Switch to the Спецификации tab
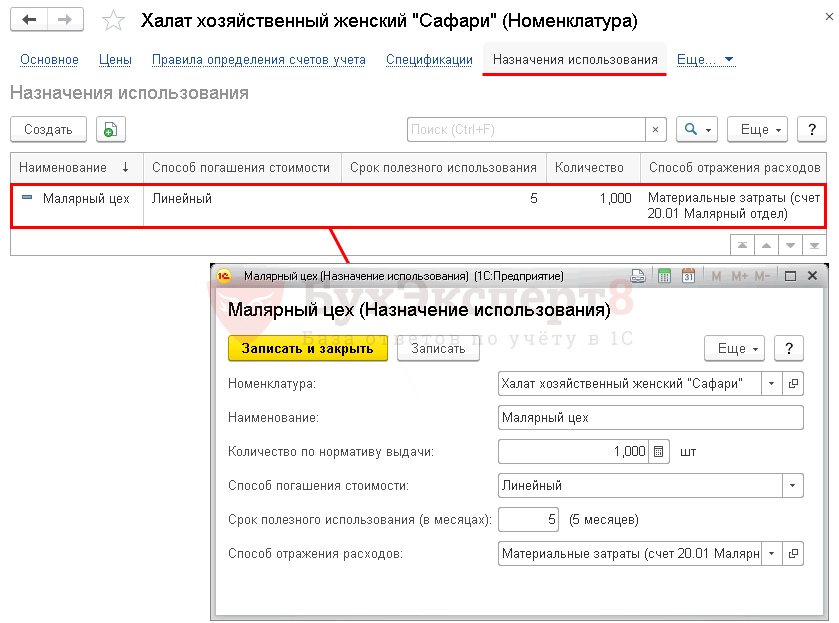The width and height of the screenshot is (839, 623). (429, 60)
